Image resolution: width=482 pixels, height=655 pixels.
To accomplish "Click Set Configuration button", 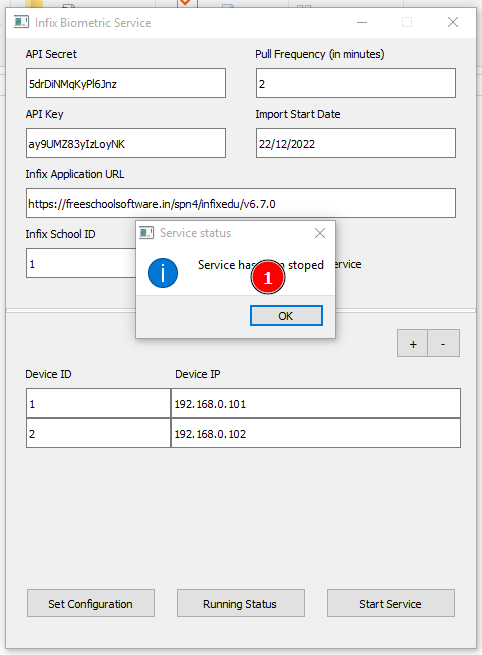I will 91,604.
